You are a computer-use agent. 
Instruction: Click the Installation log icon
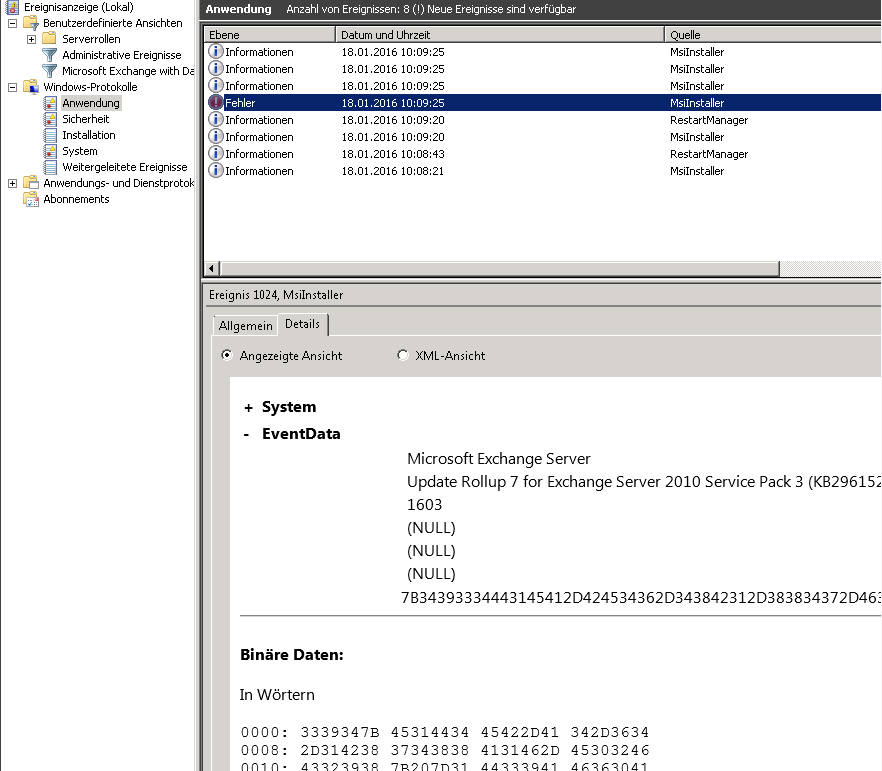coord(50,135)
